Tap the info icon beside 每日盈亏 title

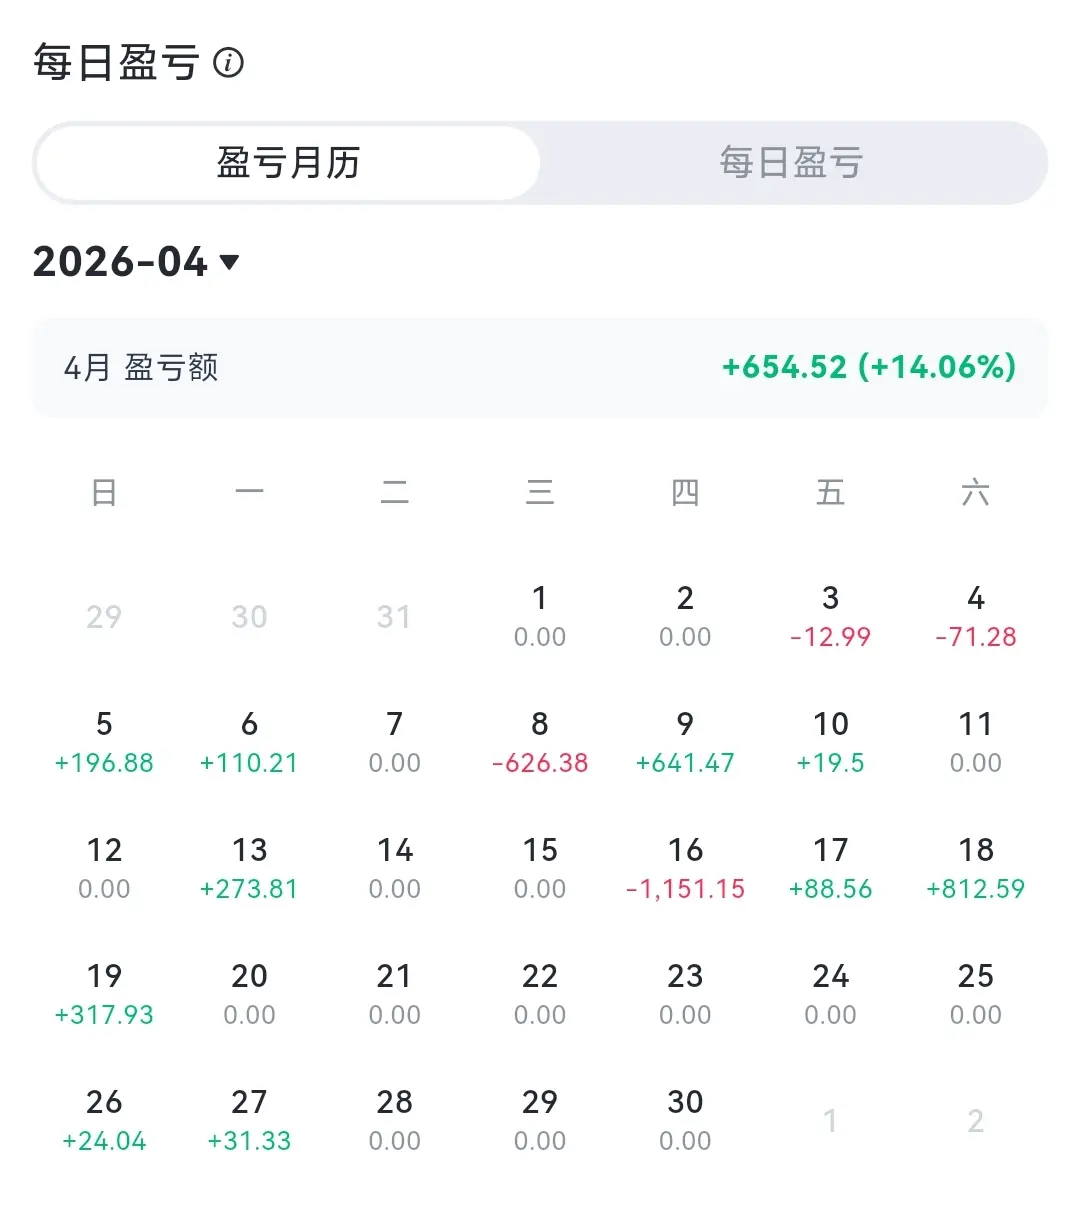[229, 63]
